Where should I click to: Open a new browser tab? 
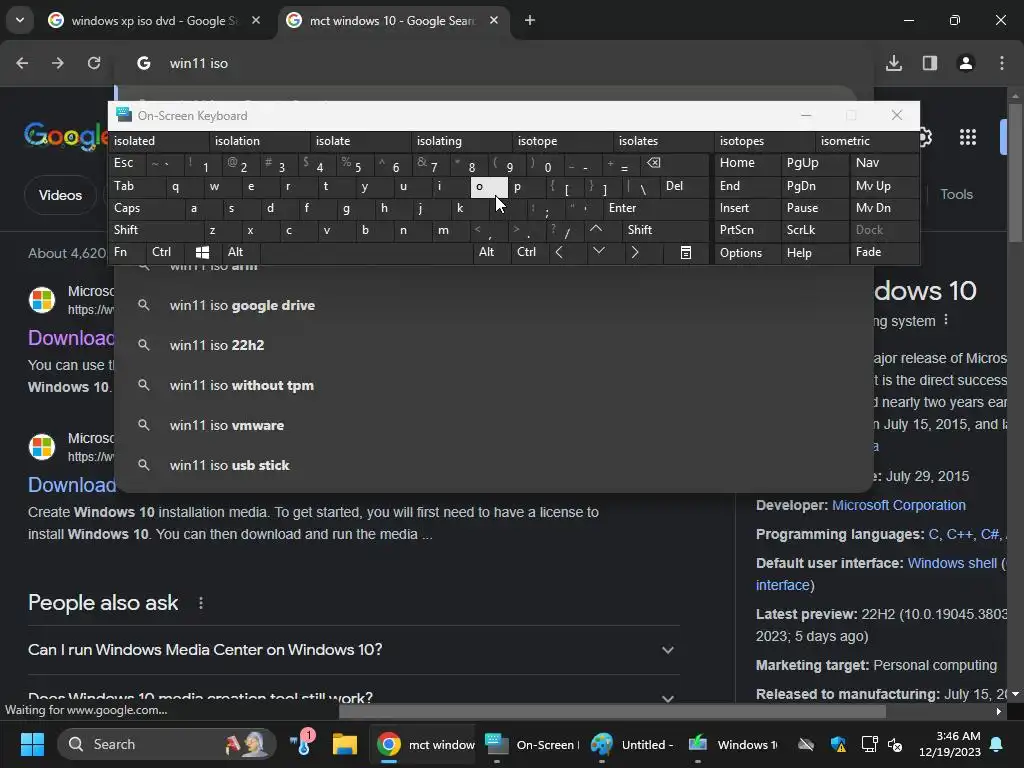click(x=530, y=20)
